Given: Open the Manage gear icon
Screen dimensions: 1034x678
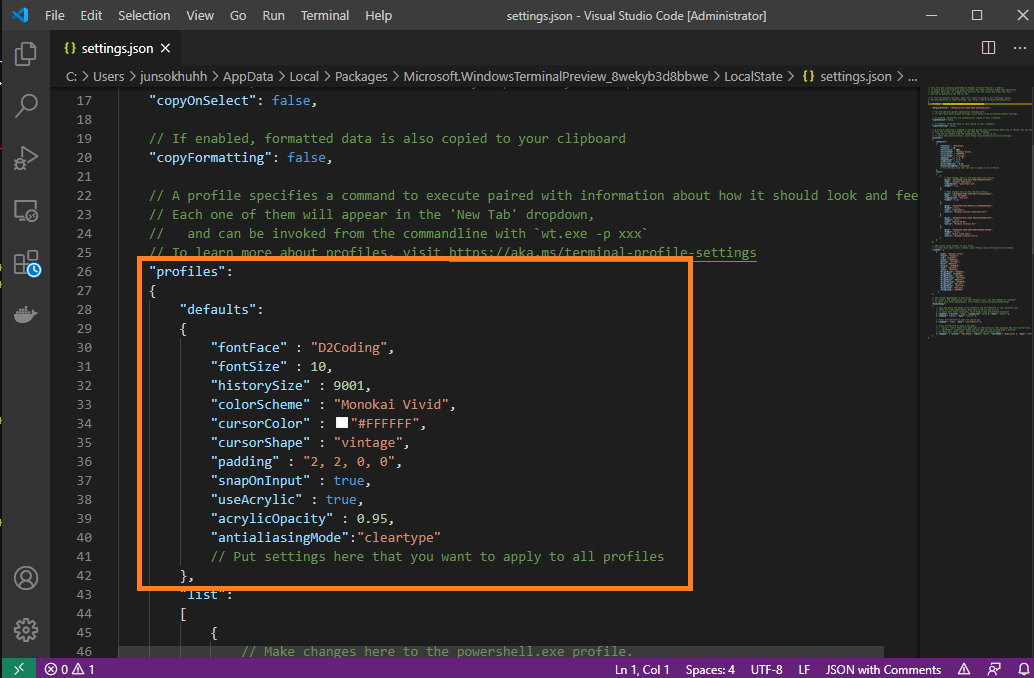Looking at the screenshot, I should point(26,630).
